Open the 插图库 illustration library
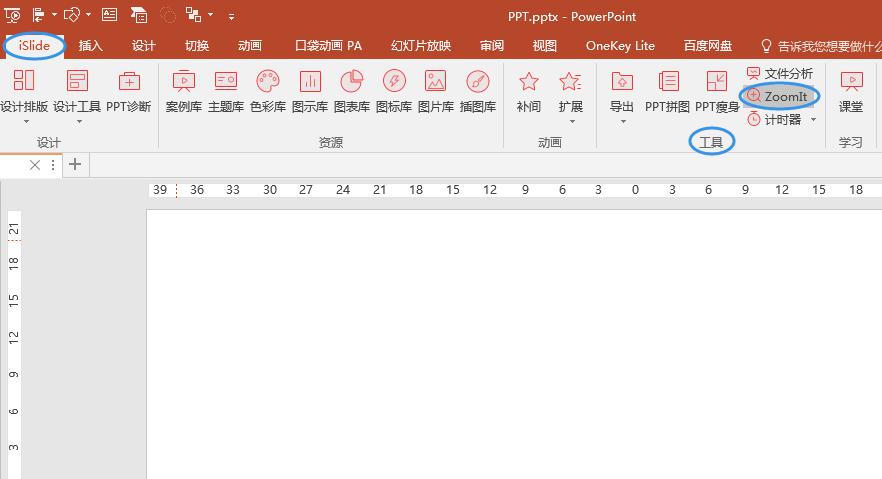 pyautogui.click(x=478, y=90)
